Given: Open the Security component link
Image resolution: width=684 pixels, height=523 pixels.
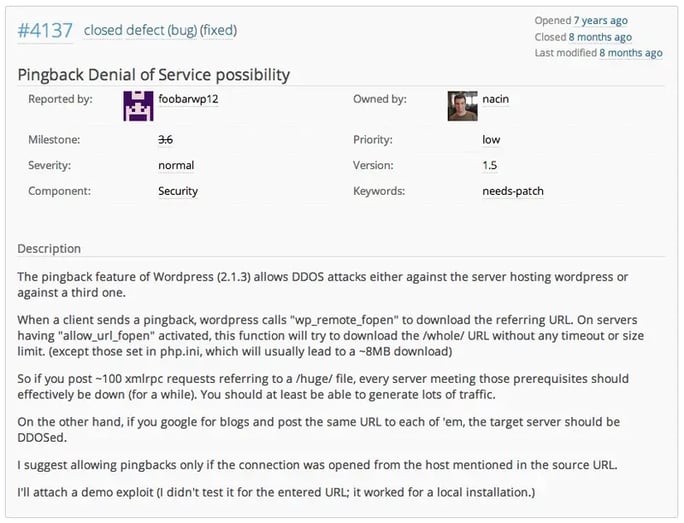Looking at the screenshot, I should [178, 191].
